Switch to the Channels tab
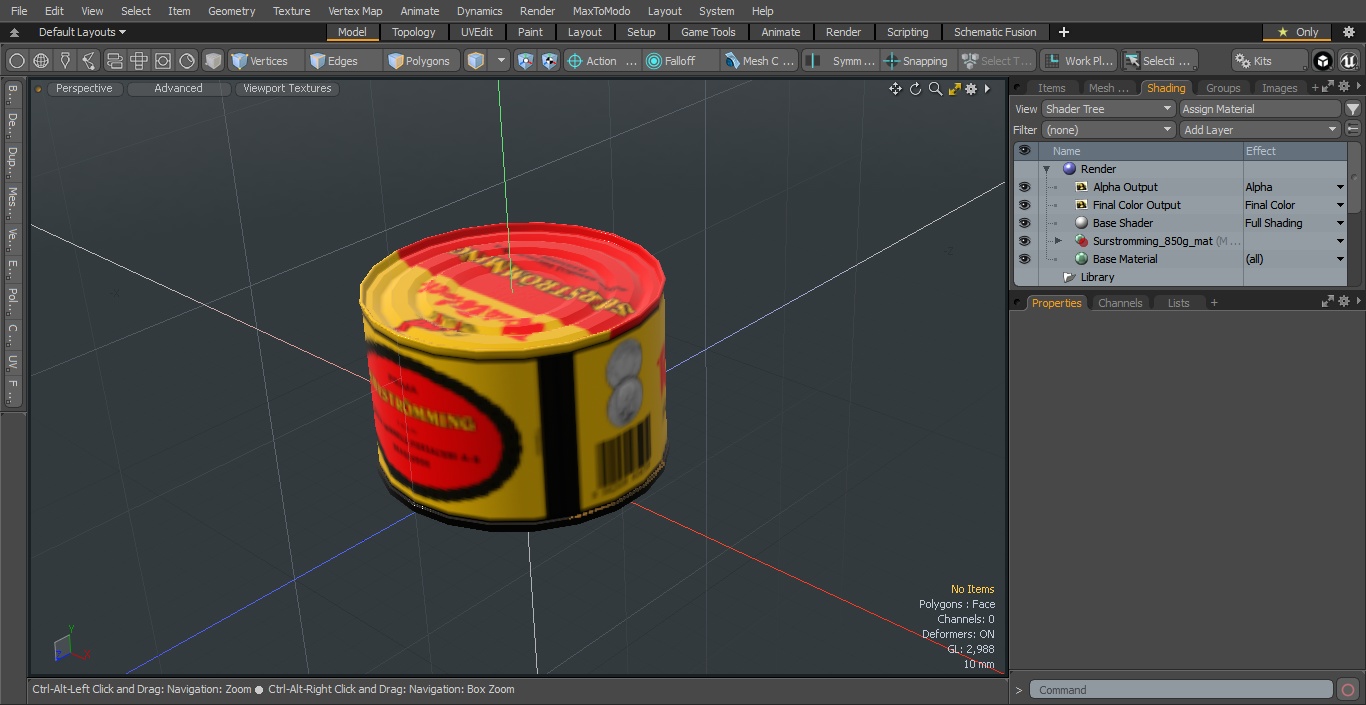1366x705 pixels. [1120, 303]
